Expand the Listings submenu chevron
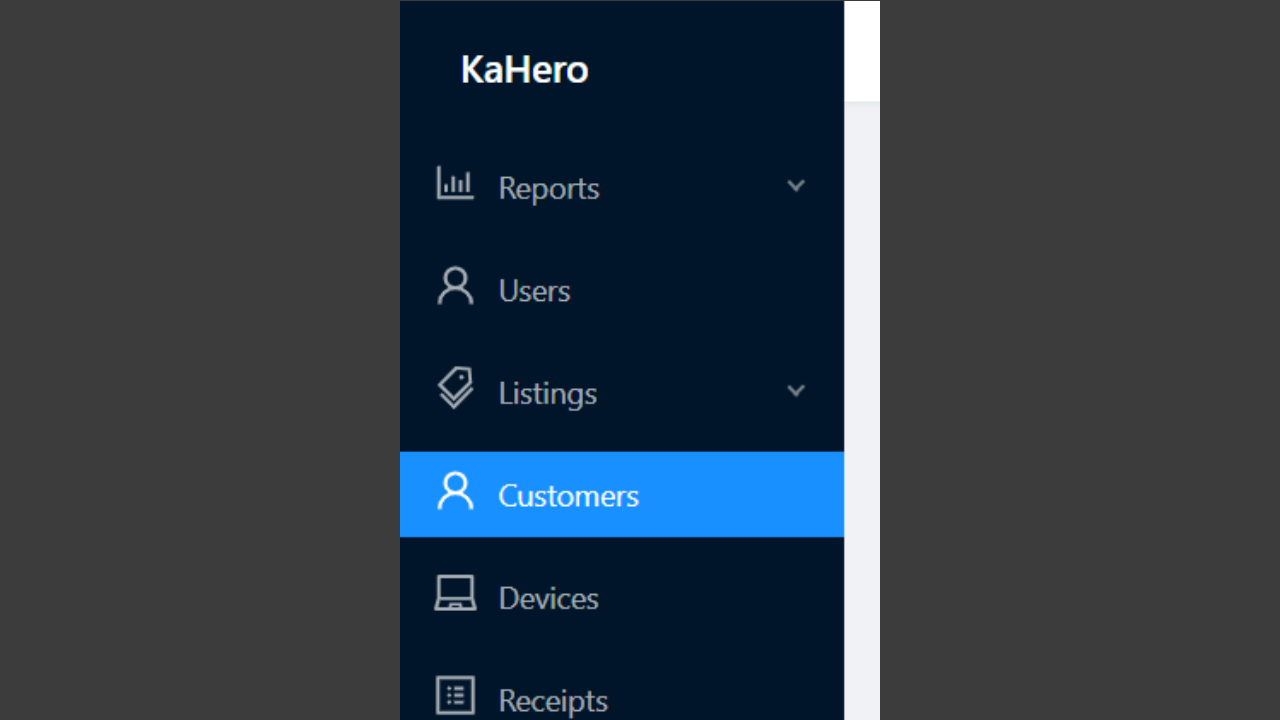The width and height of the screenshot is (1280, 720). pyautogui.click(x=796, y=391)
